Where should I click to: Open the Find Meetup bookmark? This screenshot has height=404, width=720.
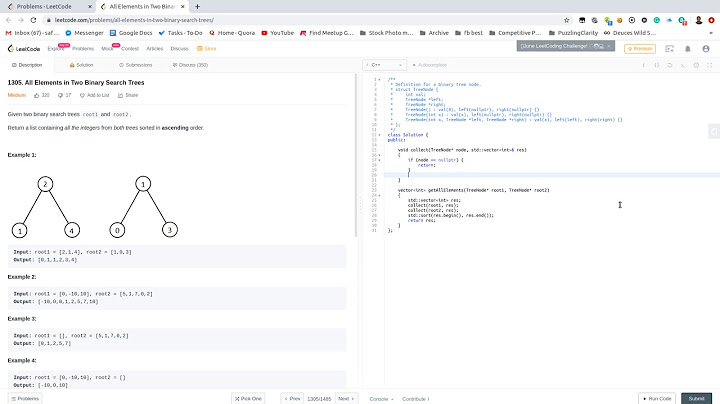(x=326, y=33)
